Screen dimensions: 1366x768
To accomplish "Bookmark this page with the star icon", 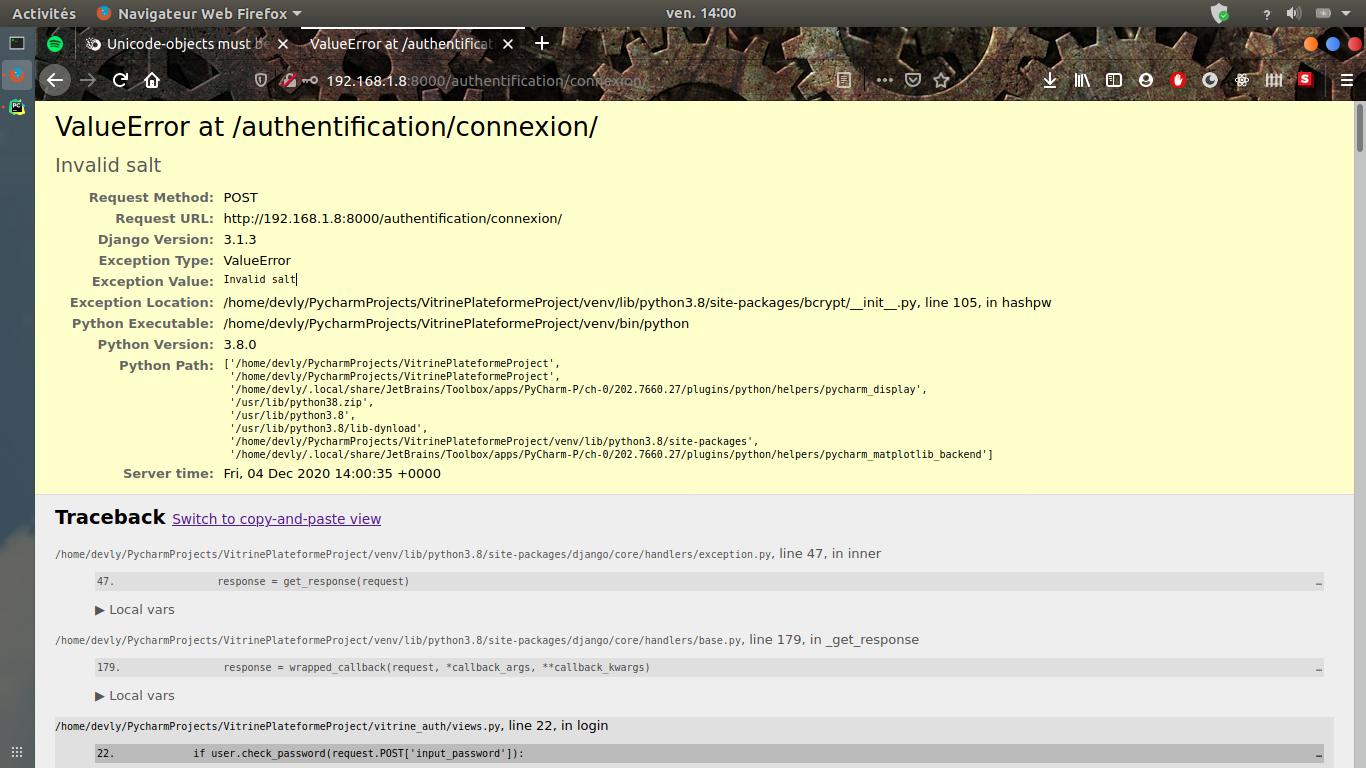I will (941, 80).
